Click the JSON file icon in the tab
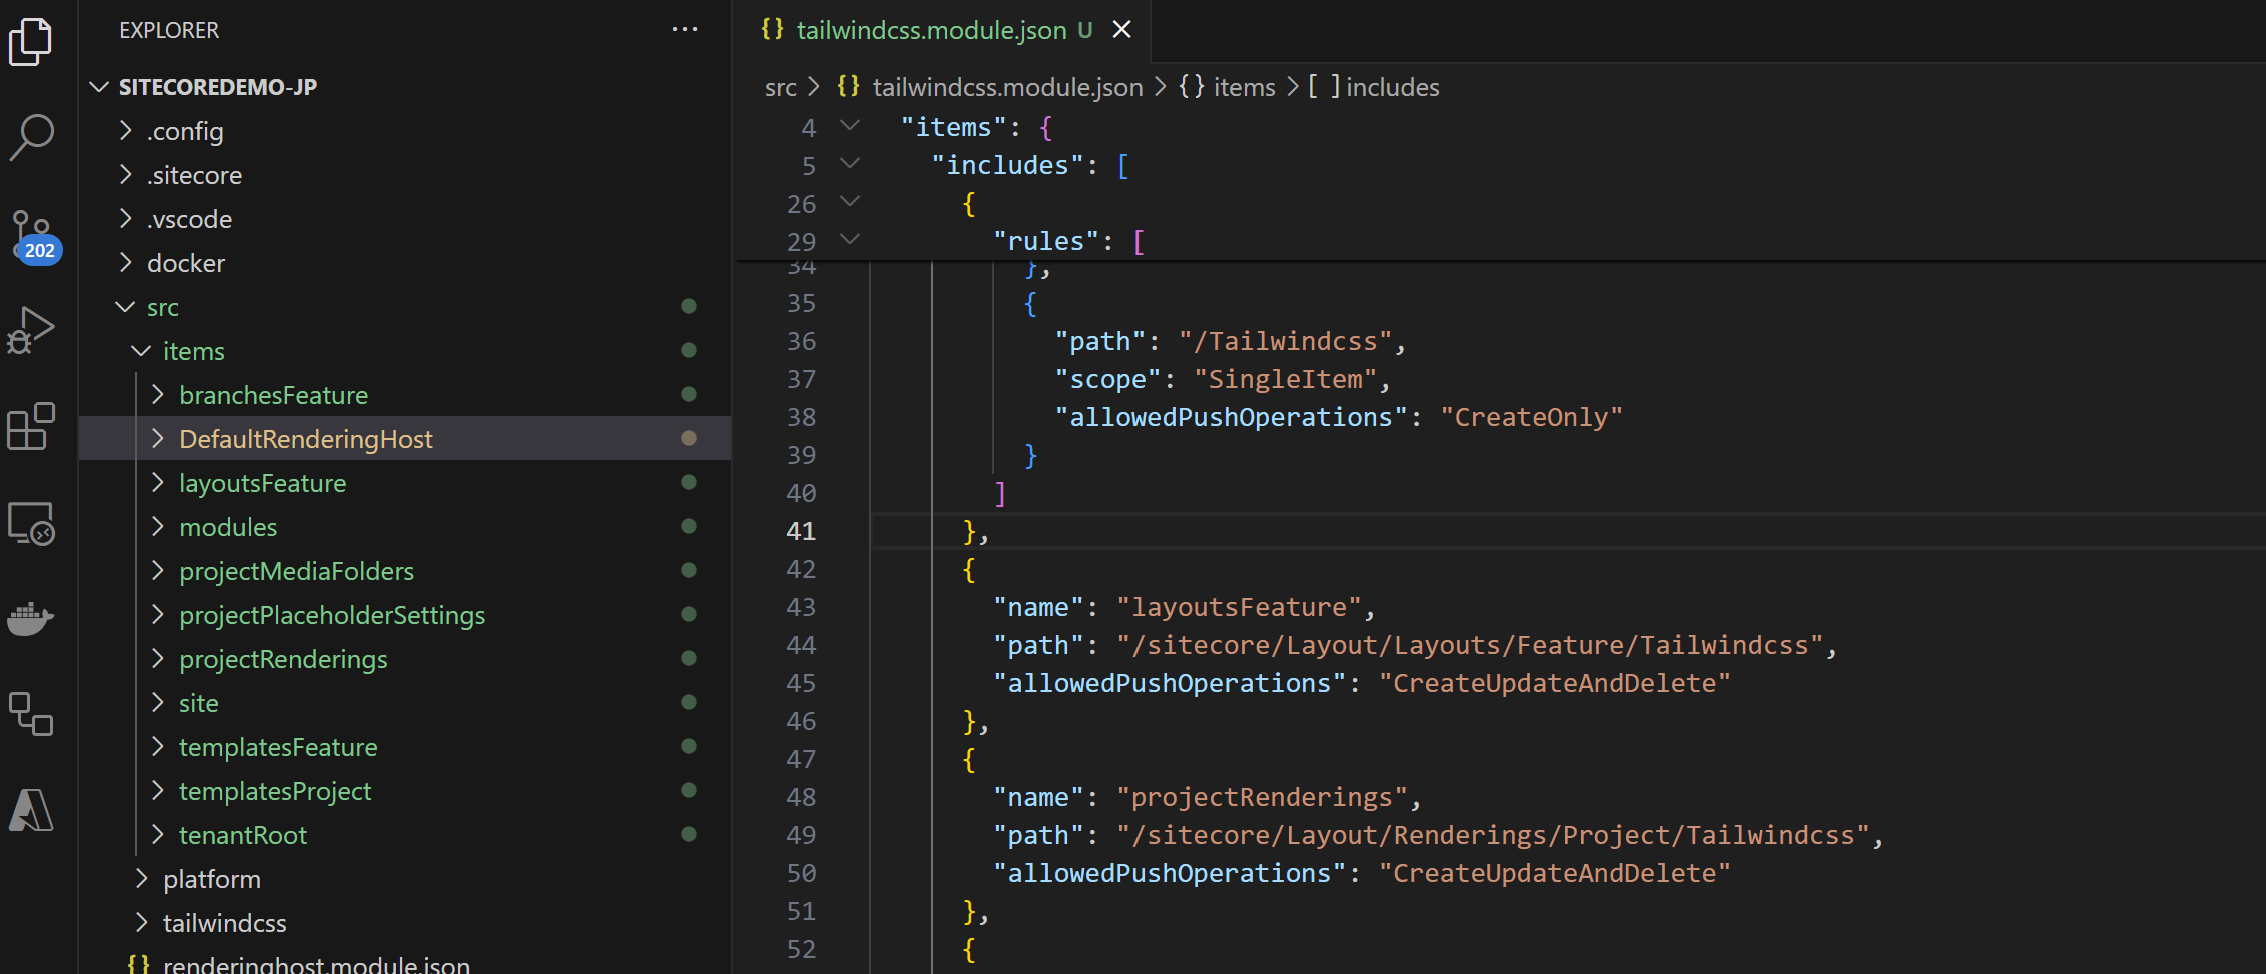The image size is (2266, 974). [772, 30]
